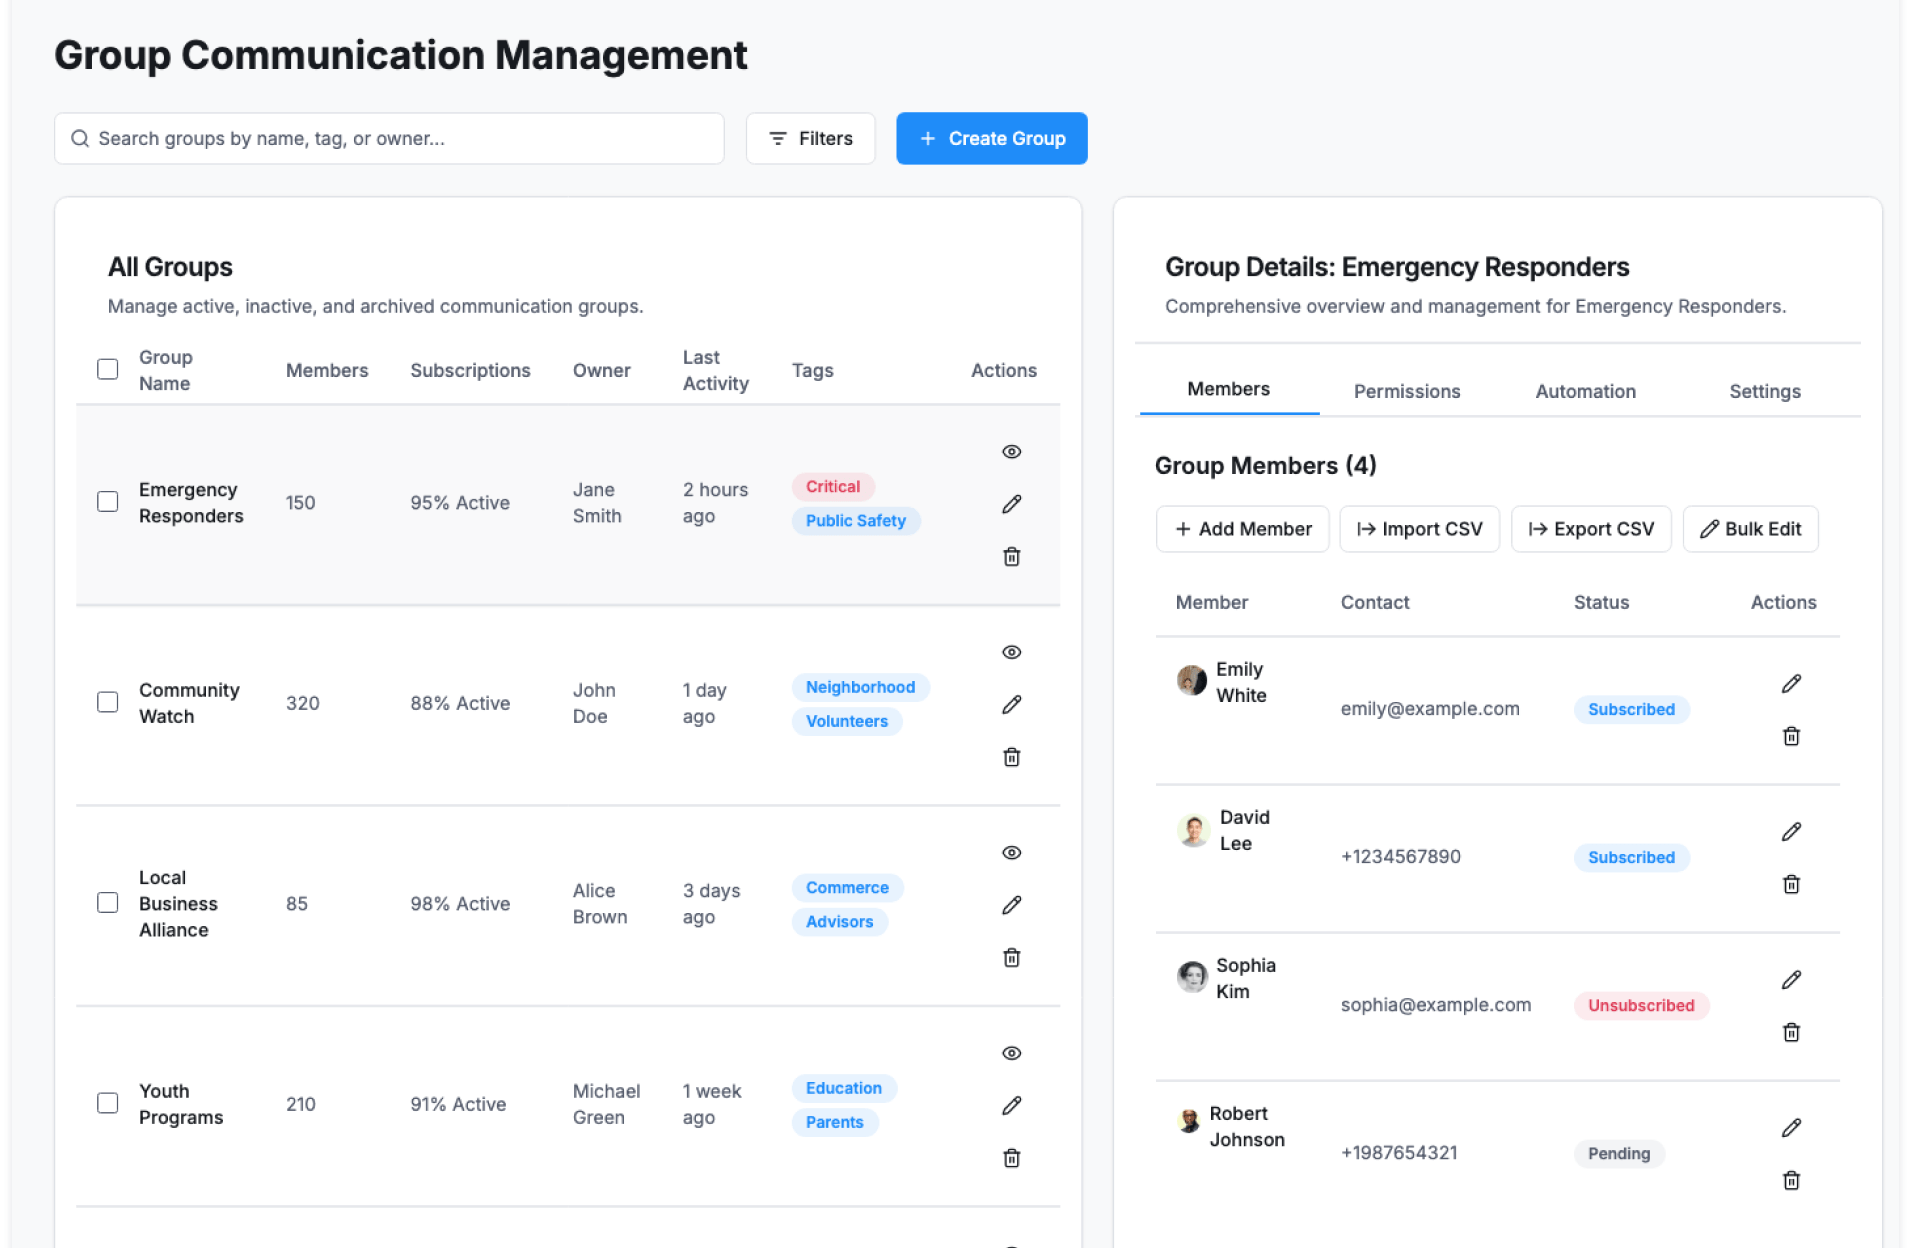Delete the Local Business Alliance group

(1011, 958)
